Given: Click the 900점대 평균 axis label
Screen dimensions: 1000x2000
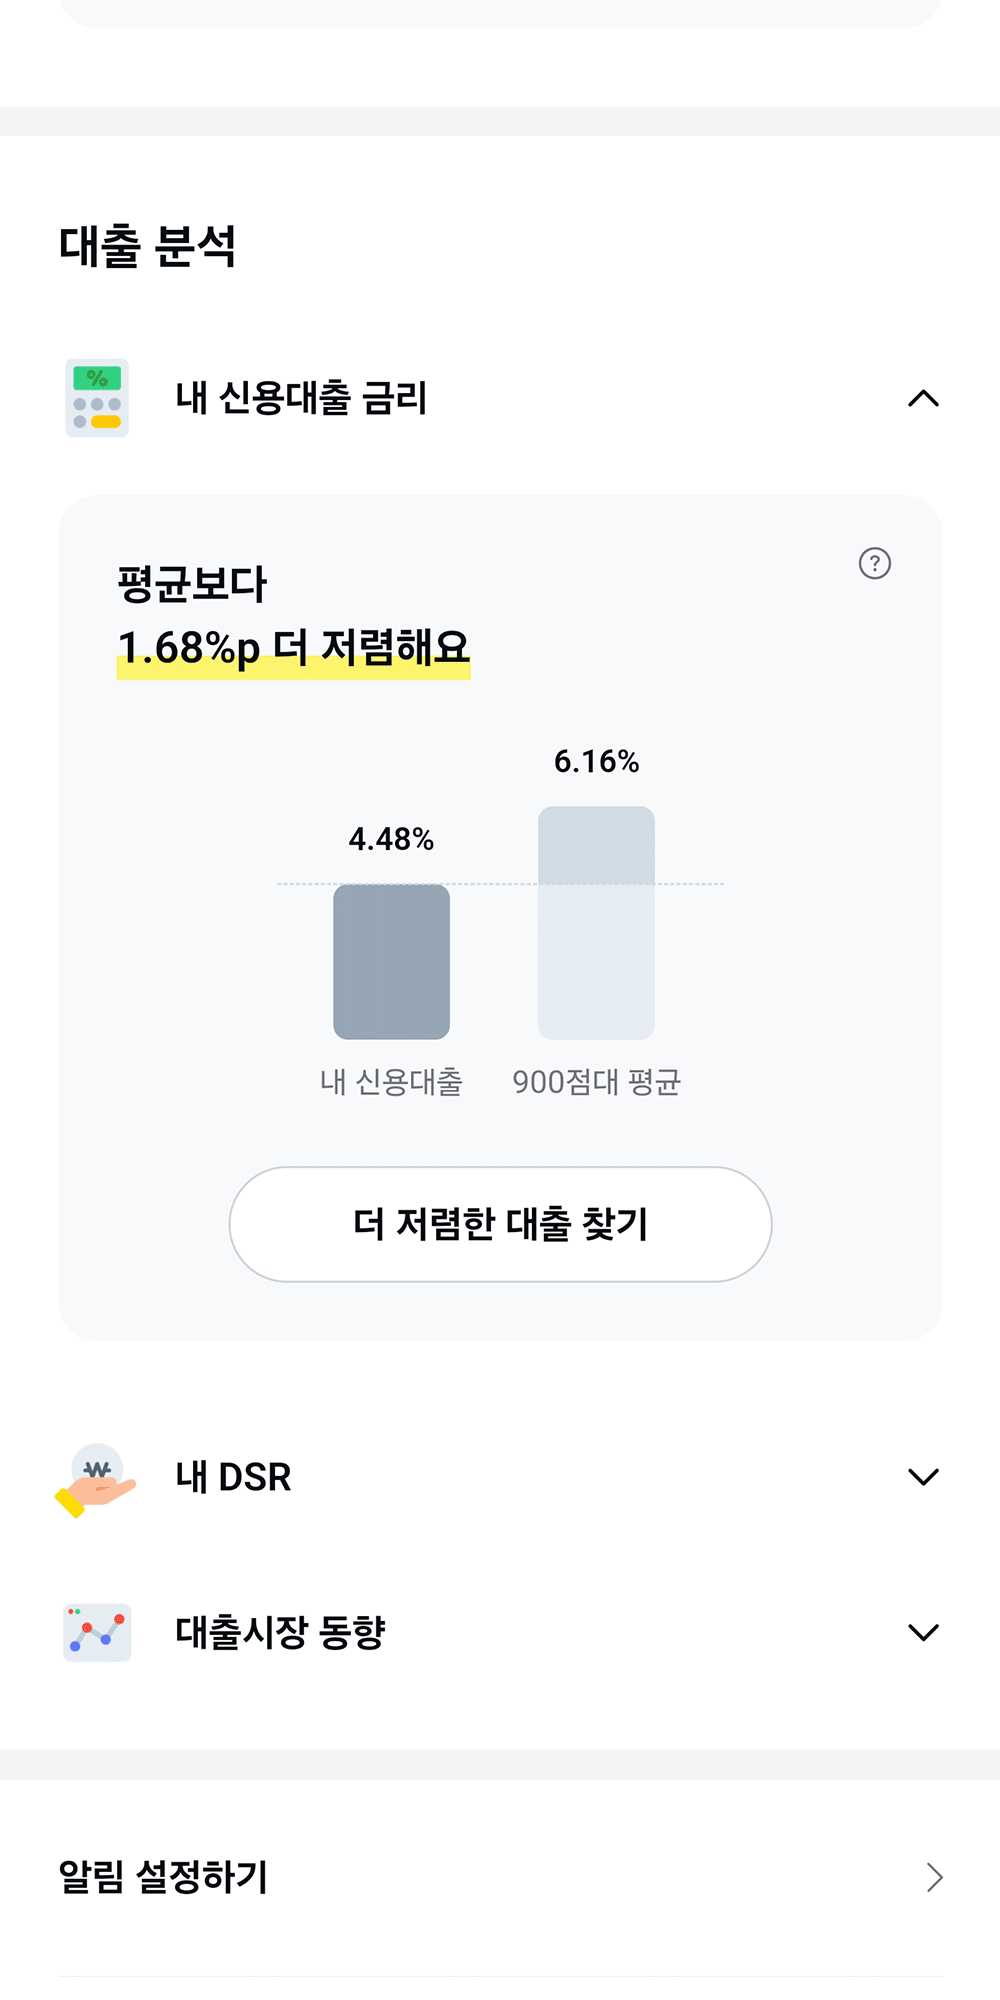Looking at the screenshot, I should point(596,1082).
